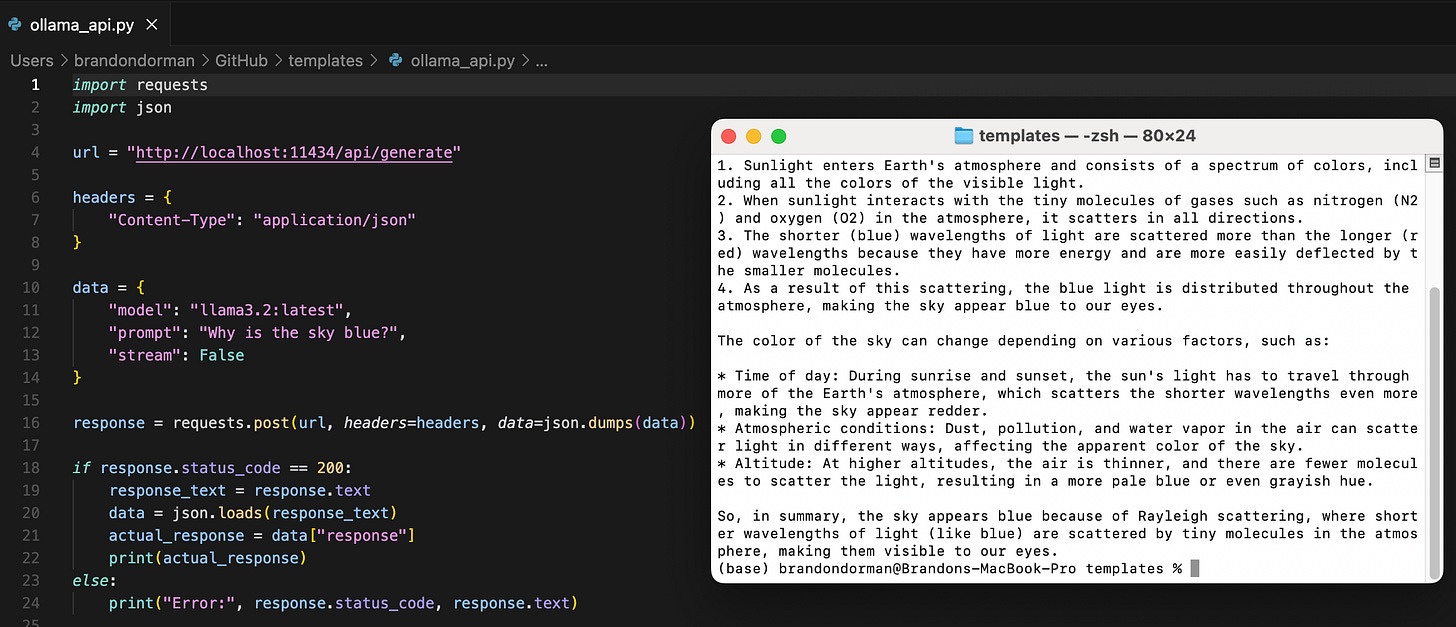The height and width of the screenshot is (627, 1456).
Task: Click the print("Error:") statement line
Action: click(344, 603)
